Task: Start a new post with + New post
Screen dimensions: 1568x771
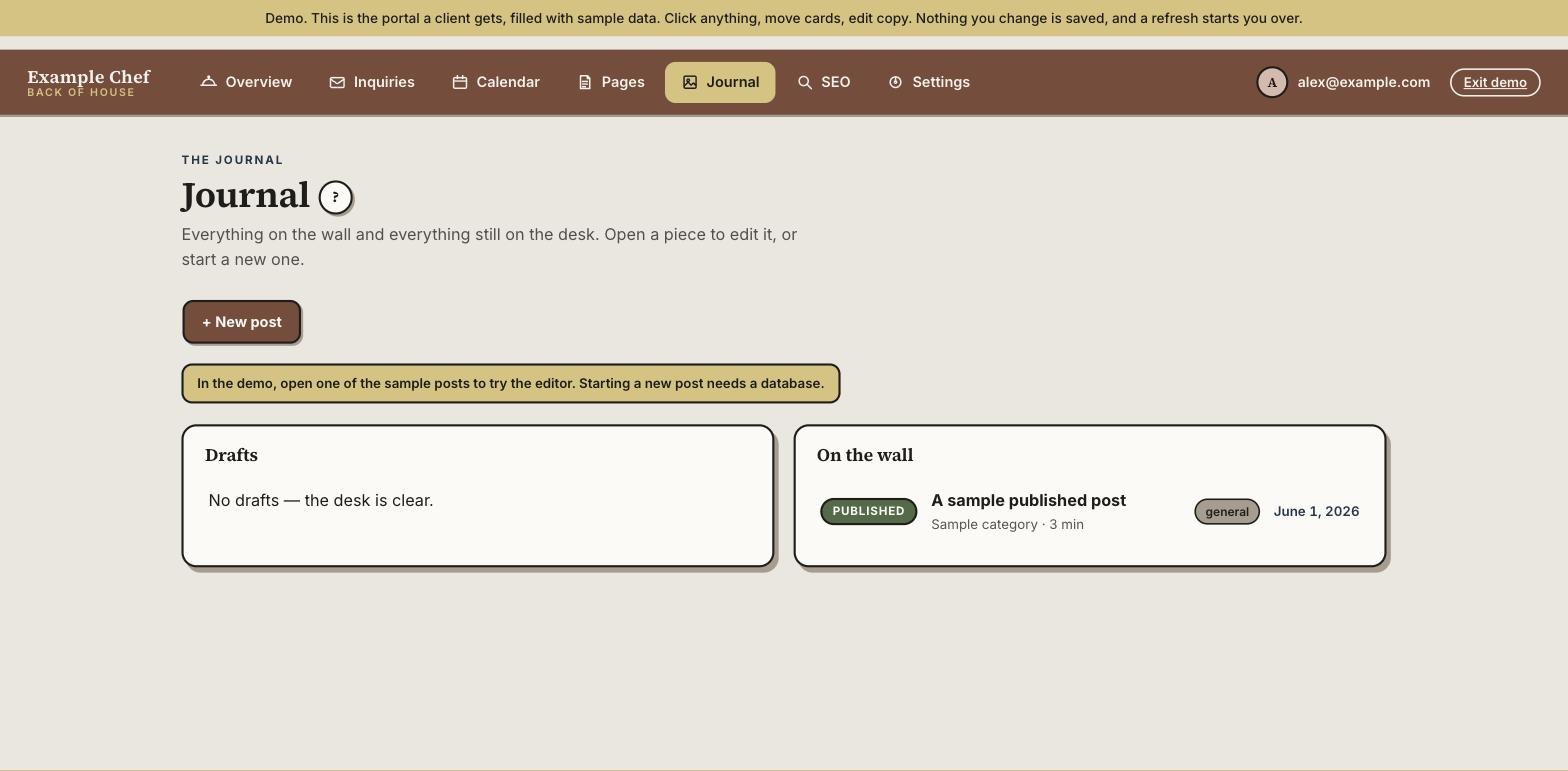Action: click(242, 322)
